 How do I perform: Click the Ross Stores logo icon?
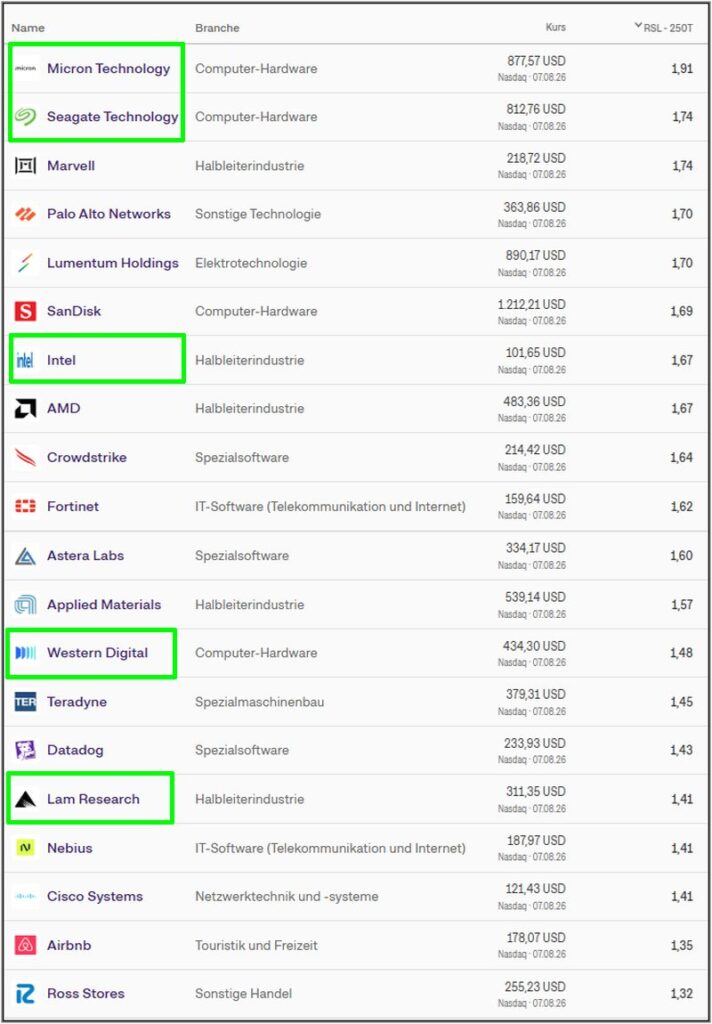tap(25, 994)
